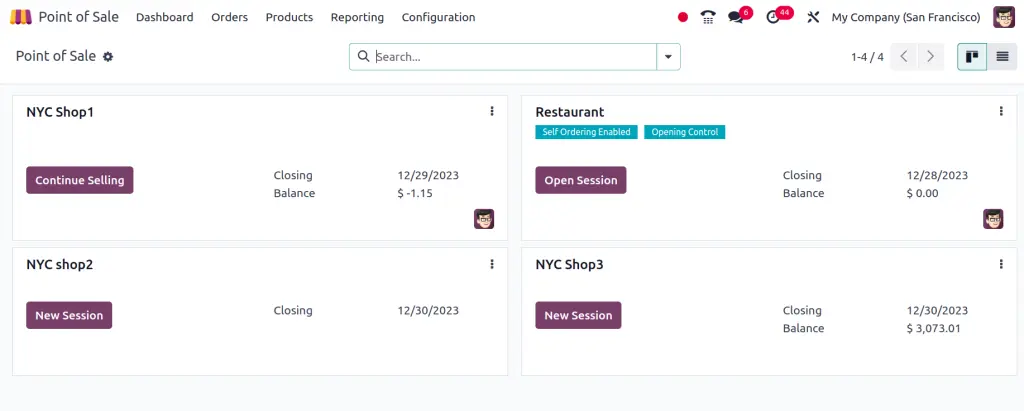Open the Configuration menu
Image resolution: width=1024 pixels, height=411 pixels.
tap(438, 17)
